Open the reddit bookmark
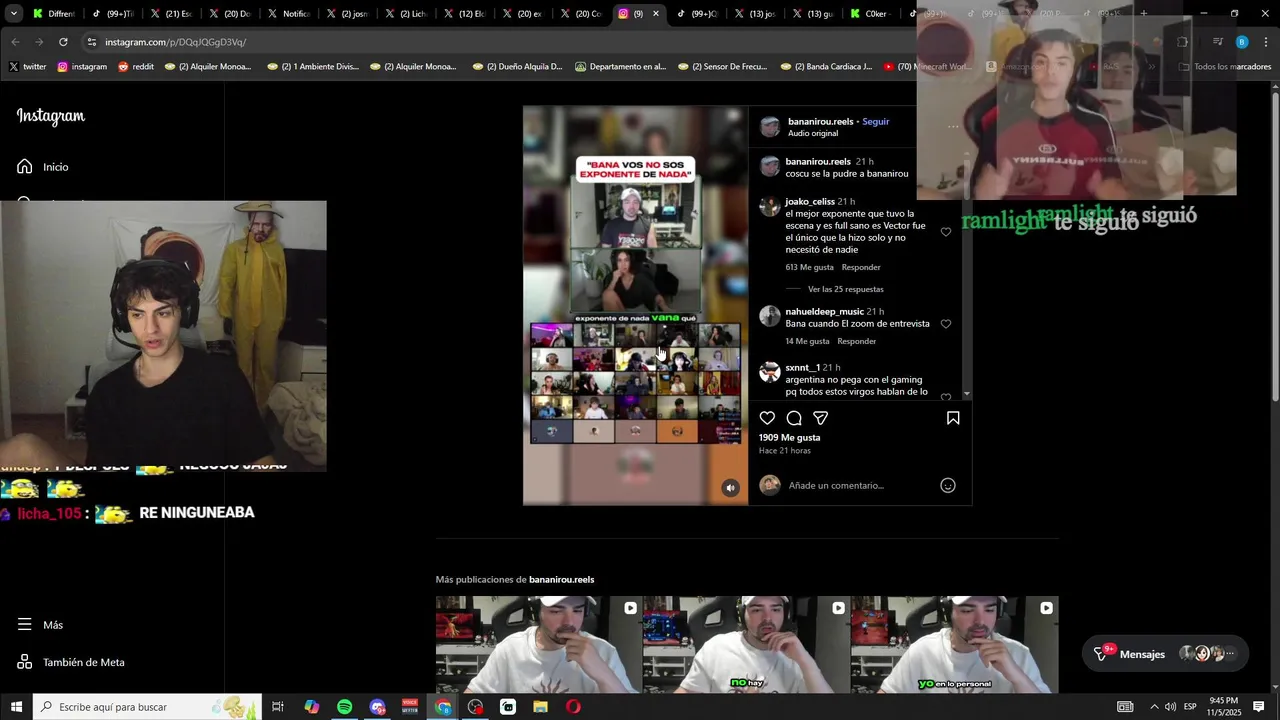 coord(136,67)
